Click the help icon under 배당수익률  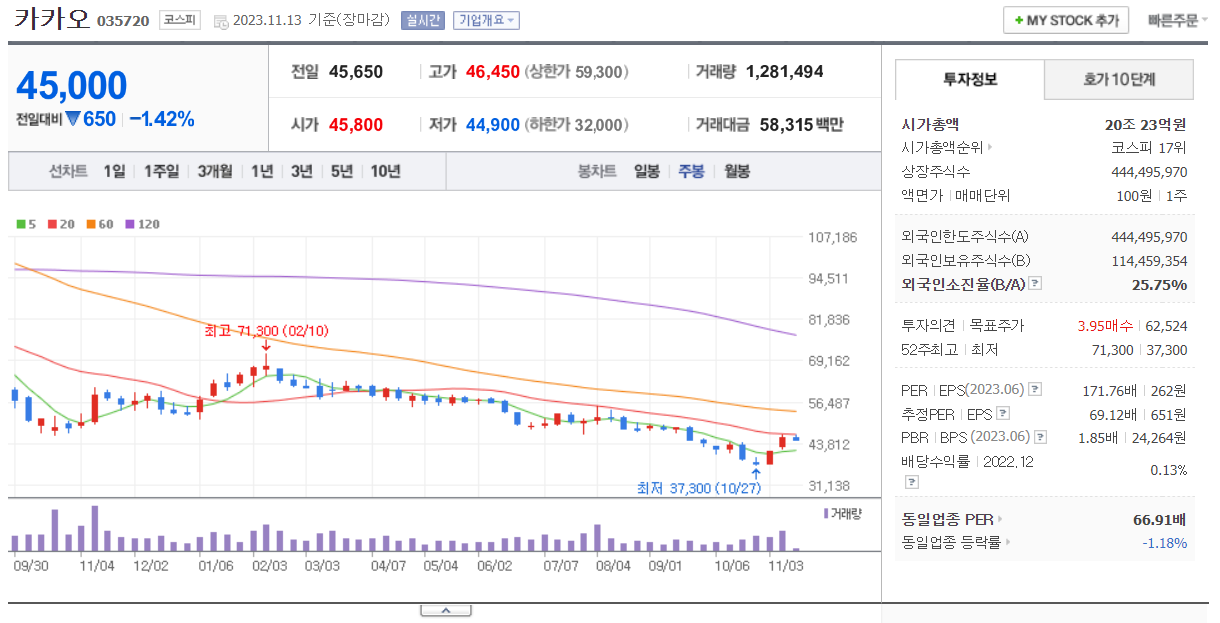911,482
